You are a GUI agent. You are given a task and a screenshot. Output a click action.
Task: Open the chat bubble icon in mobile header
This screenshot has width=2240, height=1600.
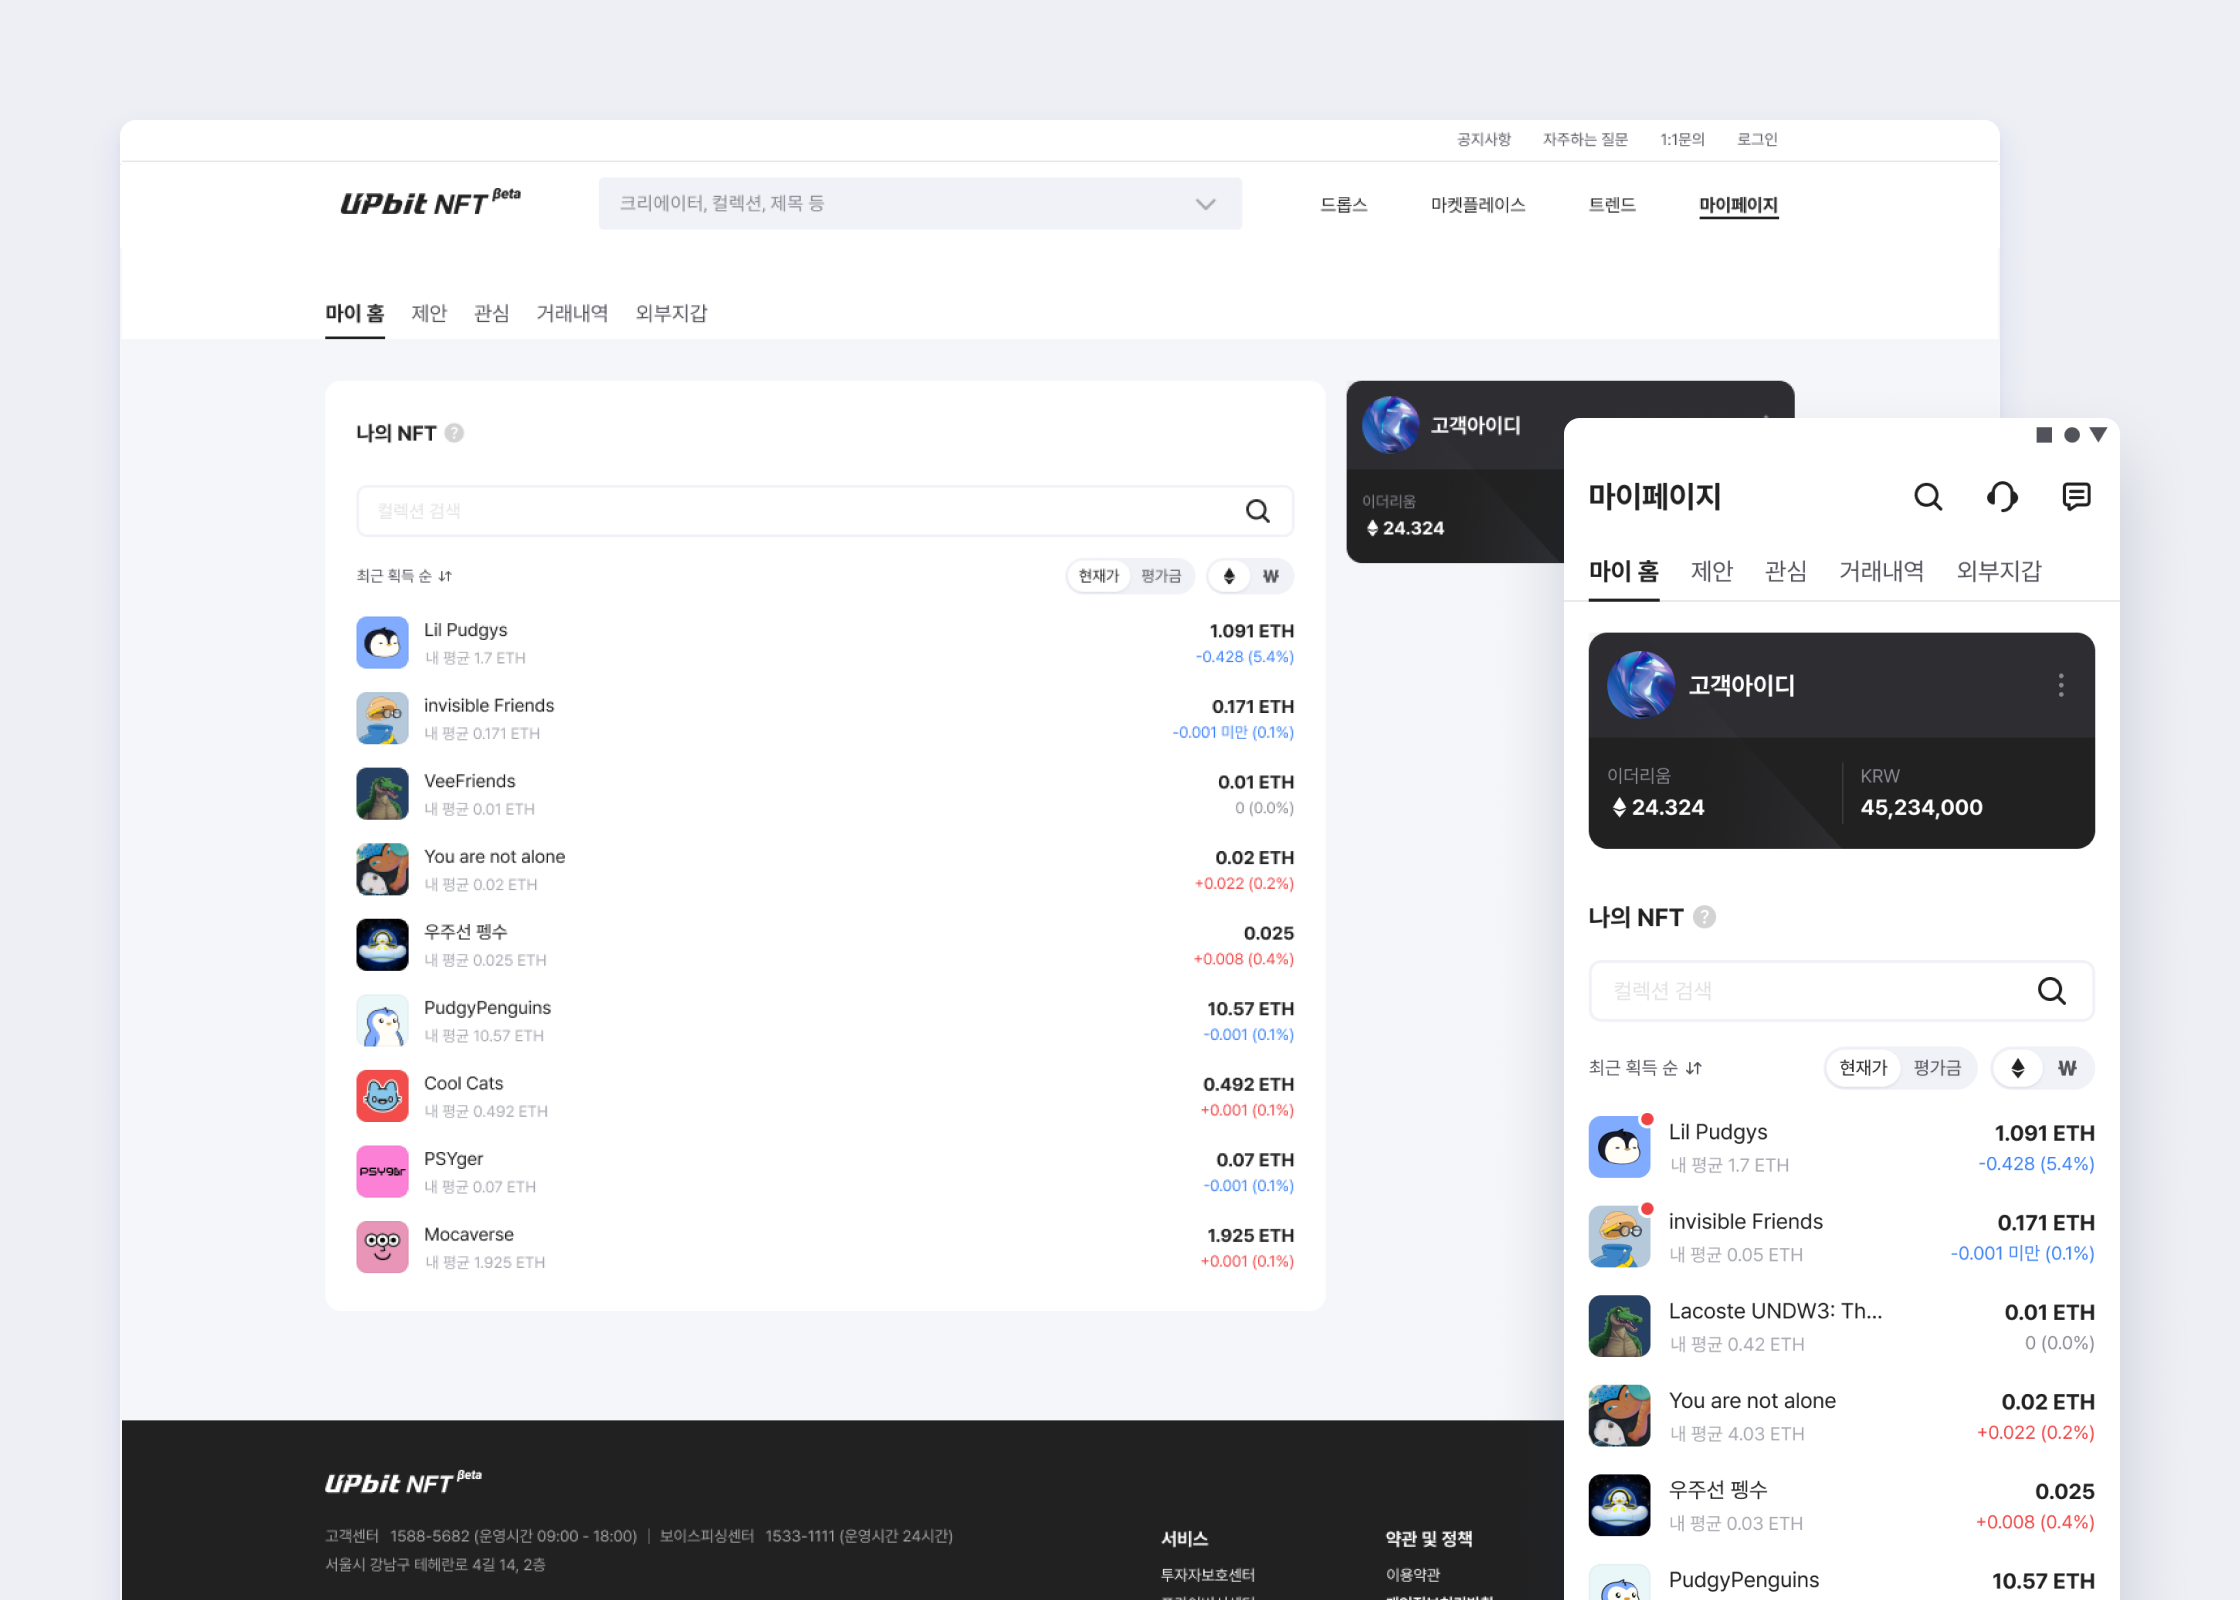(x=2078, y=497)
